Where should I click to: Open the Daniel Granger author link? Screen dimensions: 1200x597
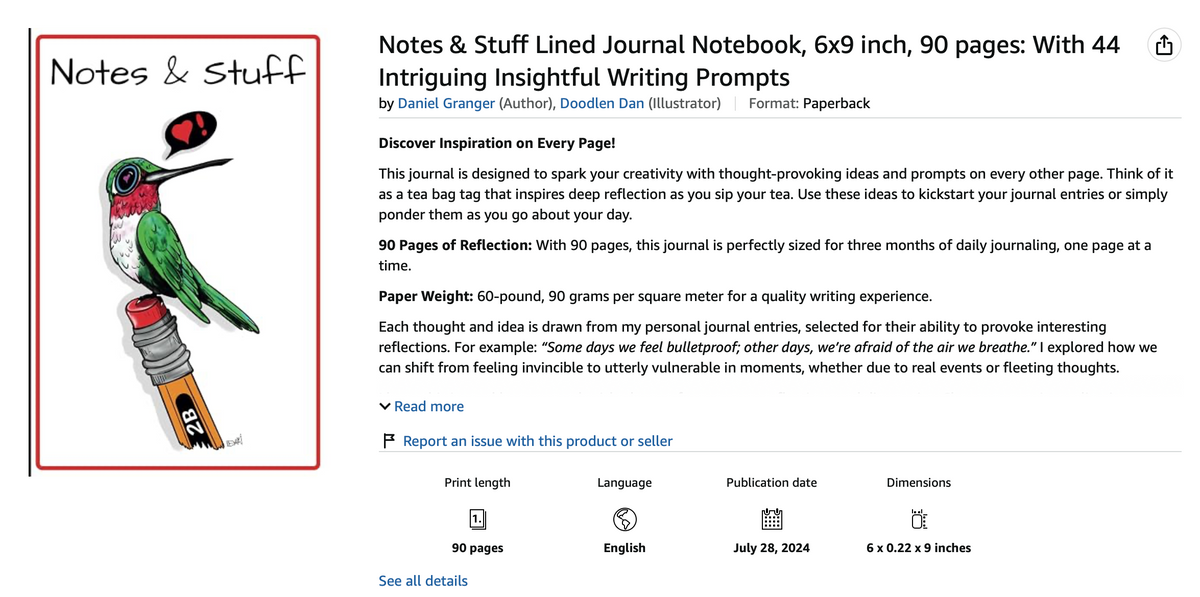[446, 103]
